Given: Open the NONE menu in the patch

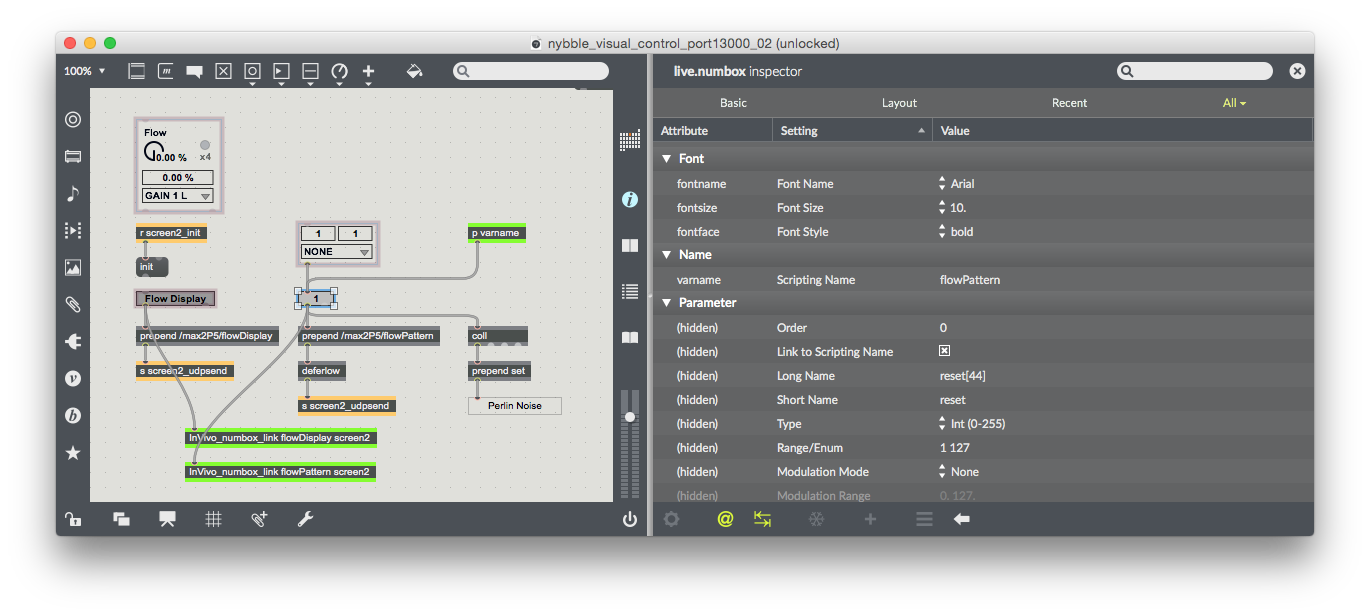Looking at the screenshot, I should [336, 251].
